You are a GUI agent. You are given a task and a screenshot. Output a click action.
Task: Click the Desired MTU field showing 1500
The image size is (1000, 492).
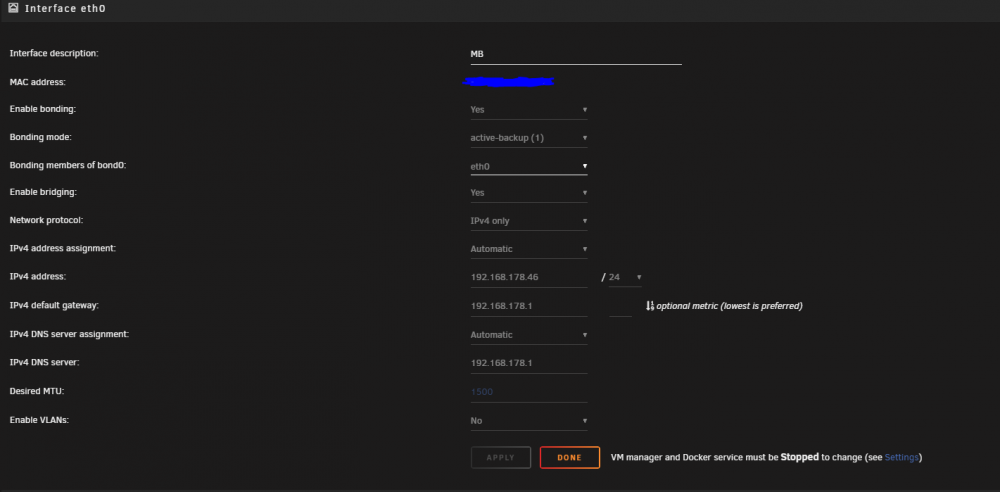pyautogui.click(x=529, y=392)
